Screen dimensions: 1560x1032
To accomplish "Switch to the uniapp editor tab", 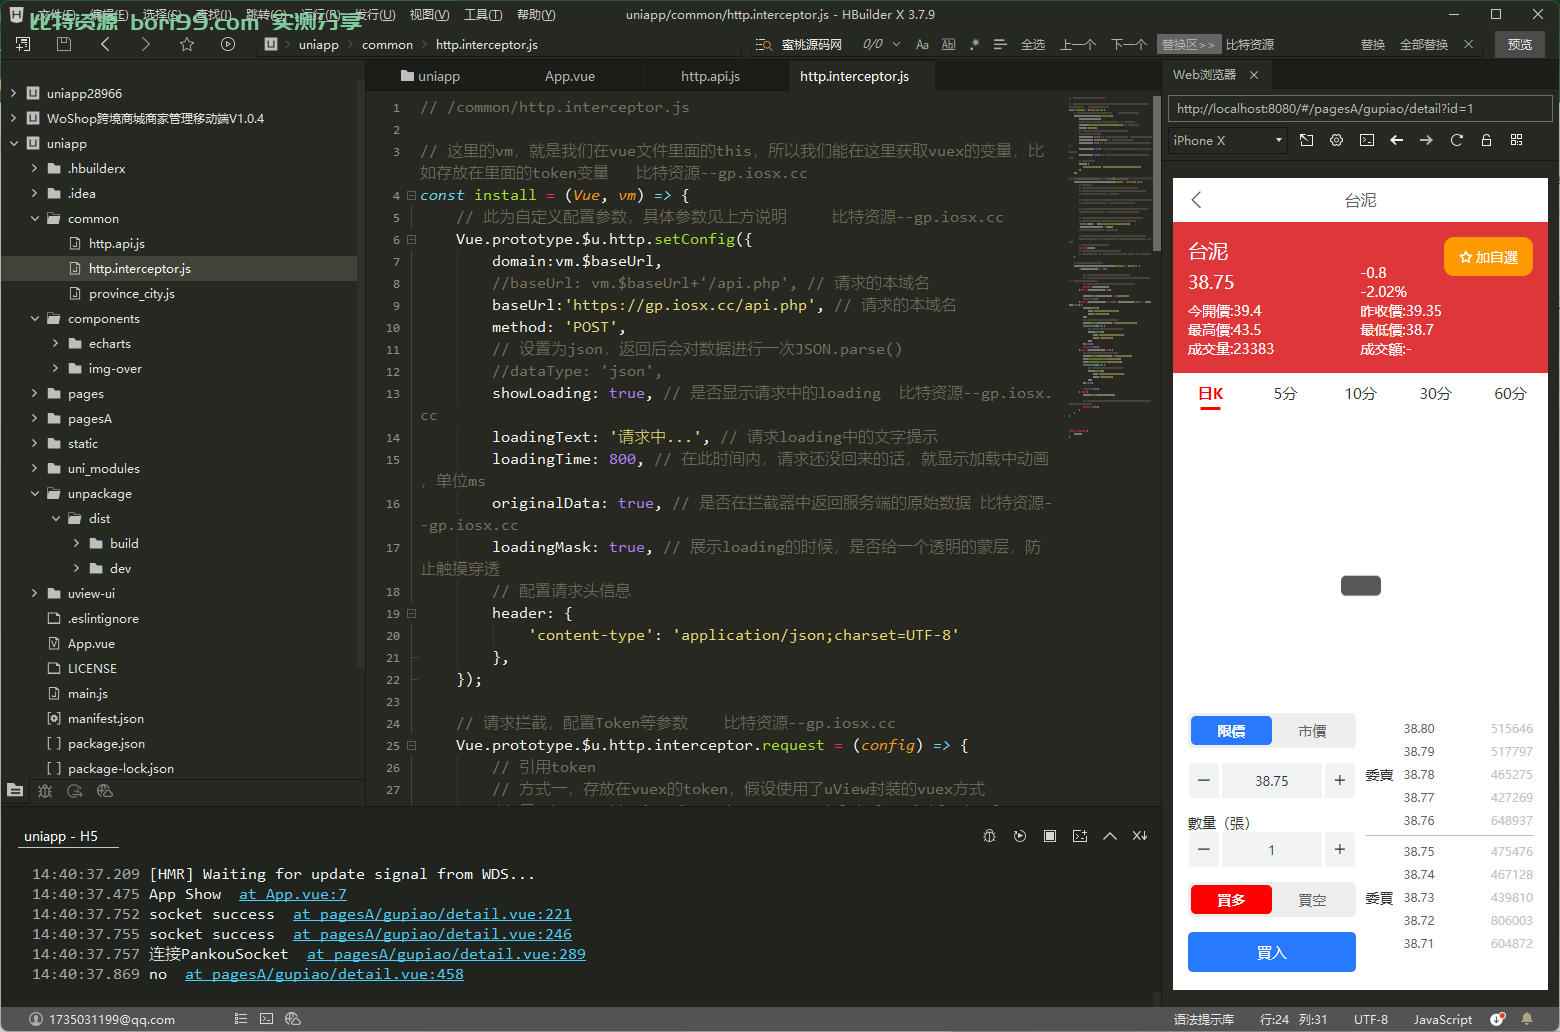I will pyautogui.click(x=431, y=76).
